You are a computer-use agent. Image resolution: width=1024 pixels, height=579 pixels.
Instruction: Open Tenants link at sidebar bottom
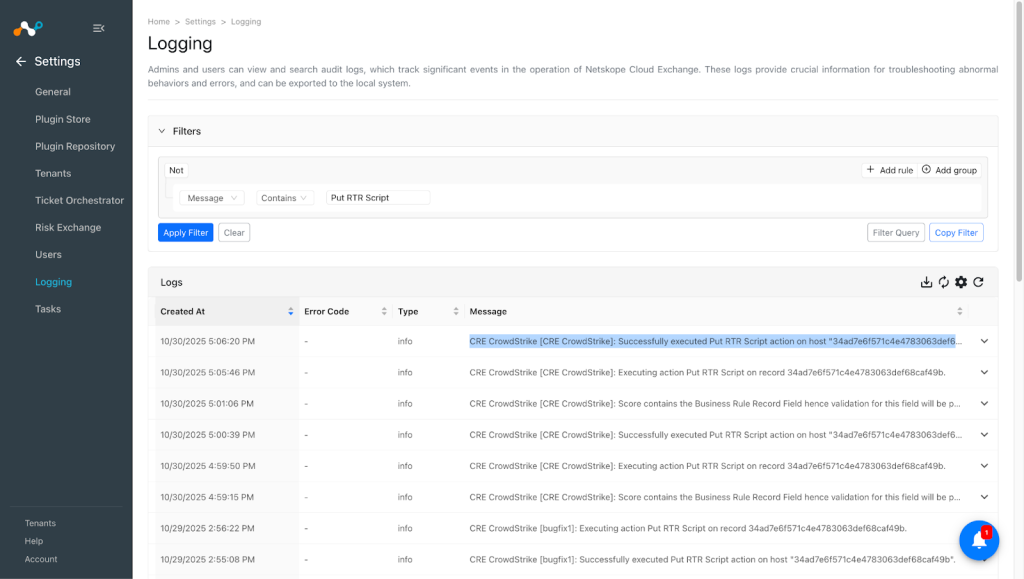click(40, 524)
